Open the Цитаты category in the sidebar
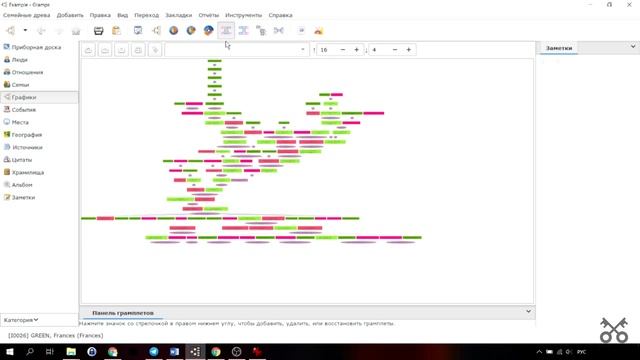The width and height of the screenshot is (640, 360). point(39,160)
